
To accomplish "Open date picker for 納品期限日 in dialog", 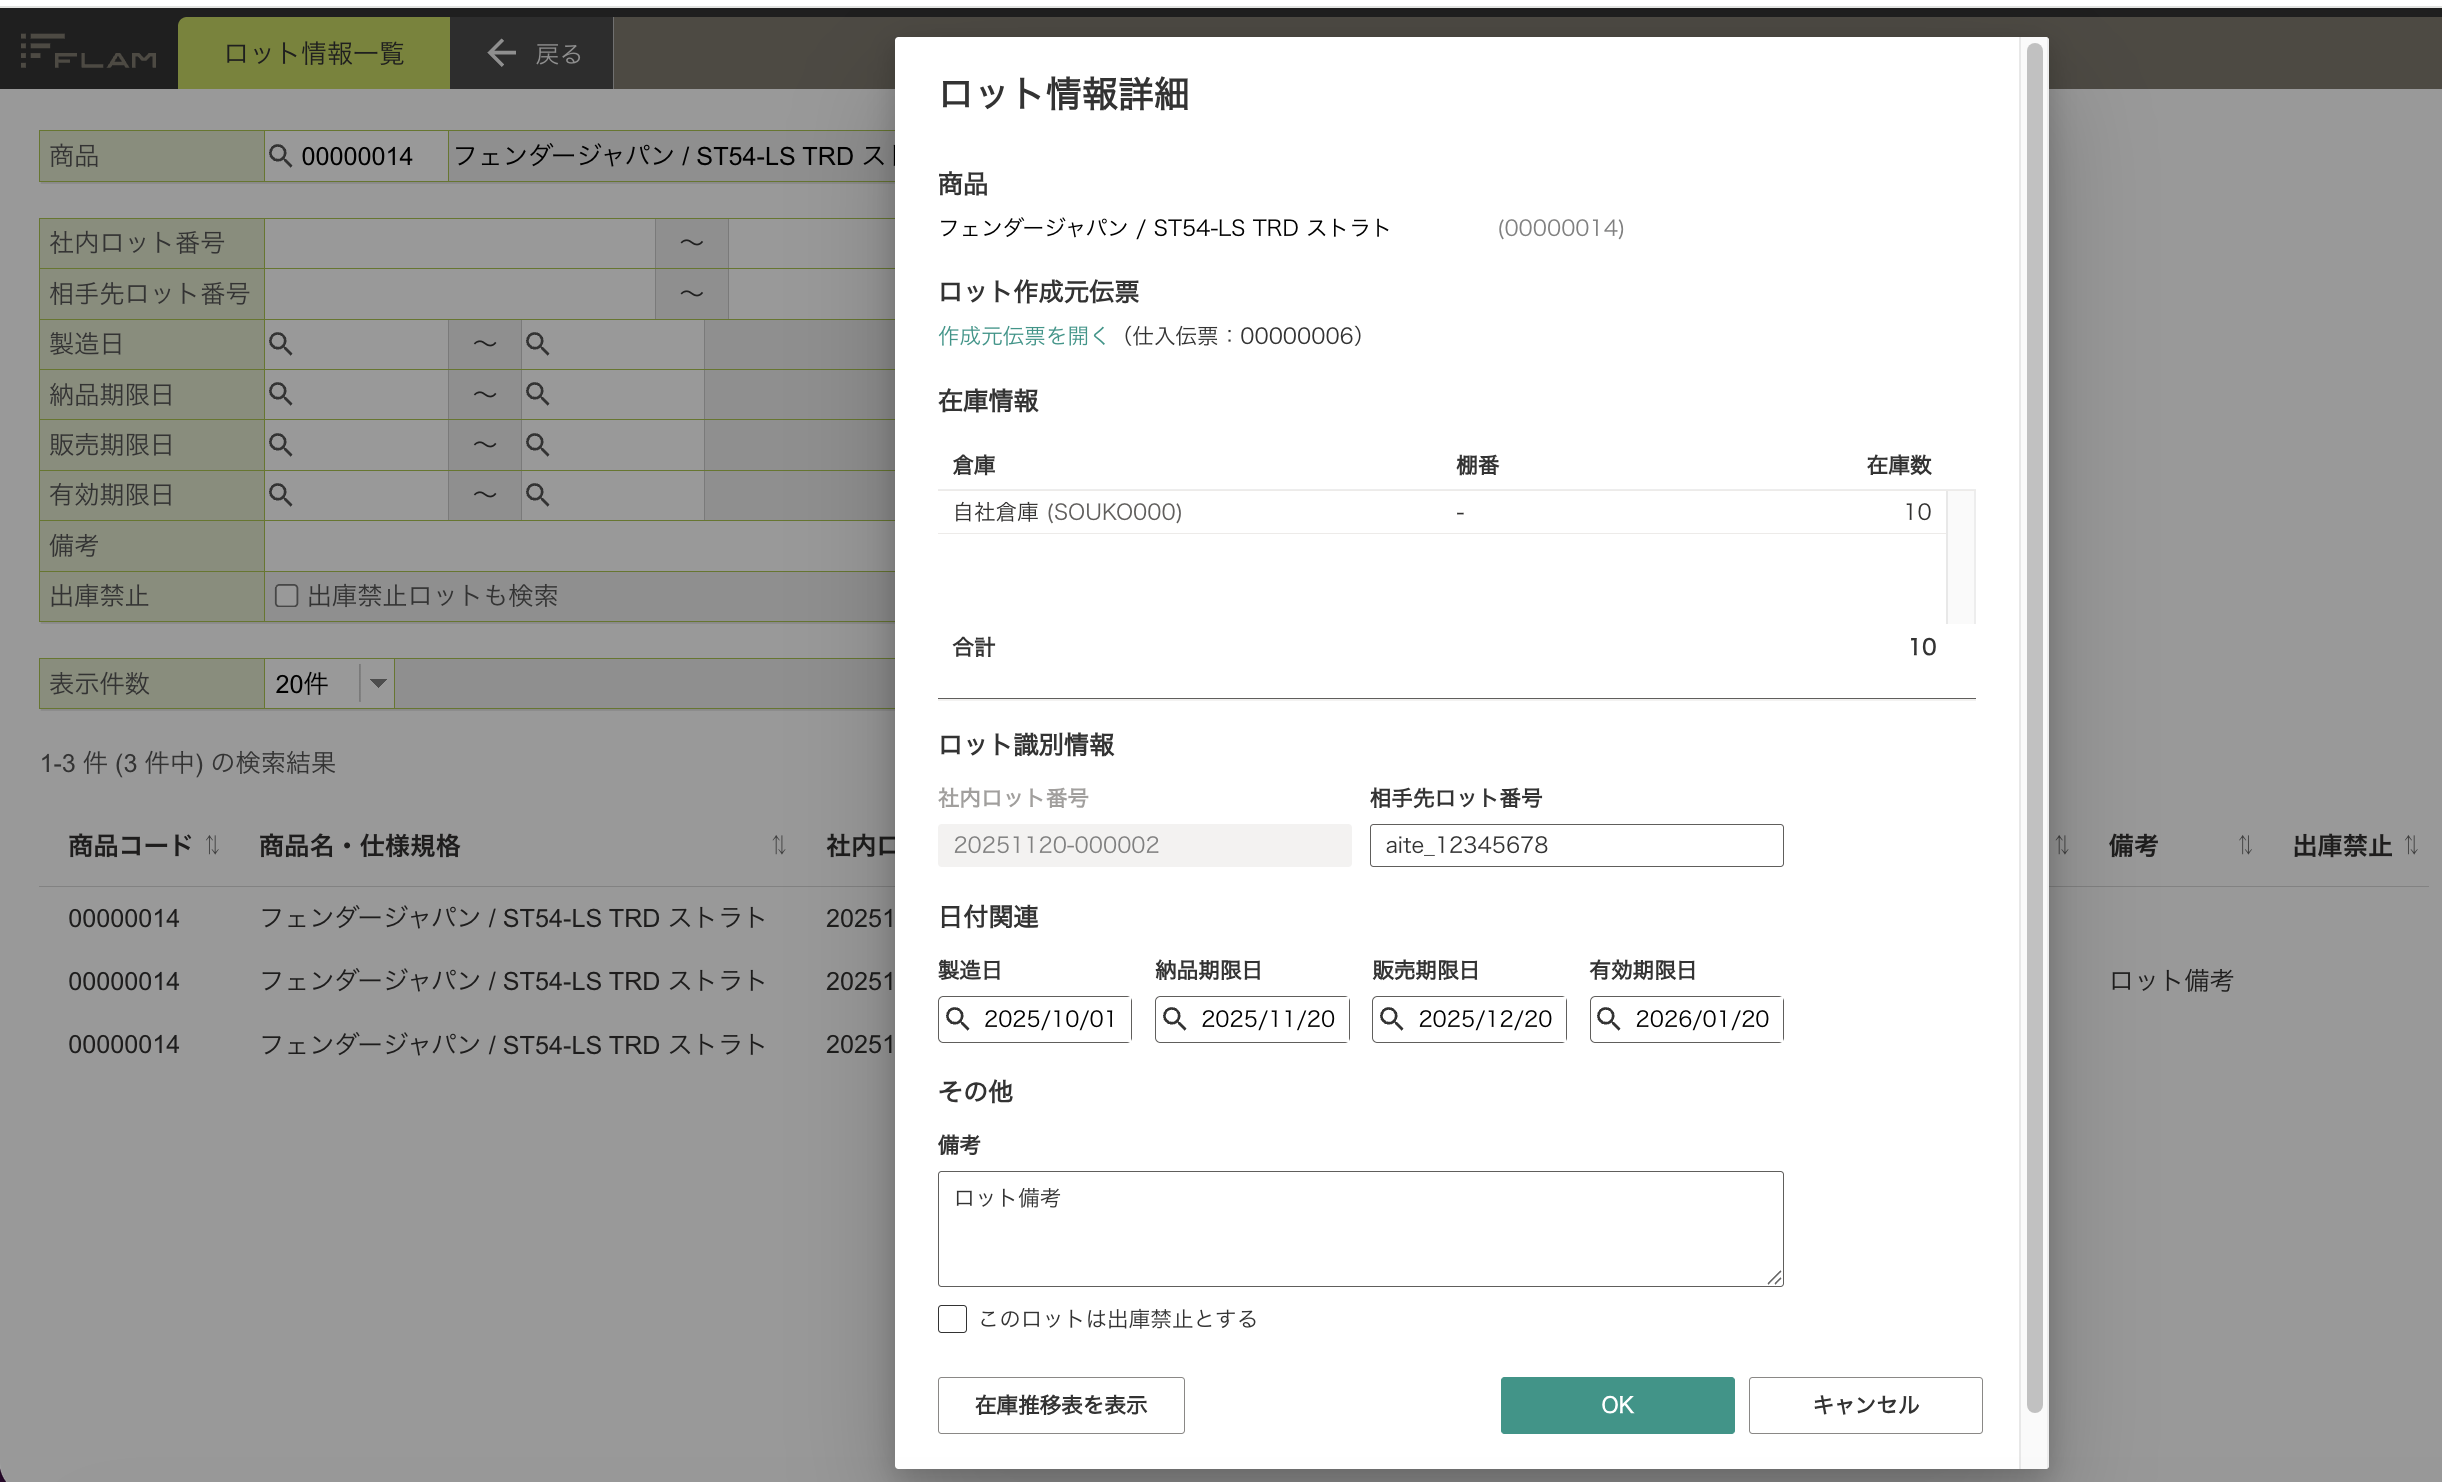I will [1175, 1019].
